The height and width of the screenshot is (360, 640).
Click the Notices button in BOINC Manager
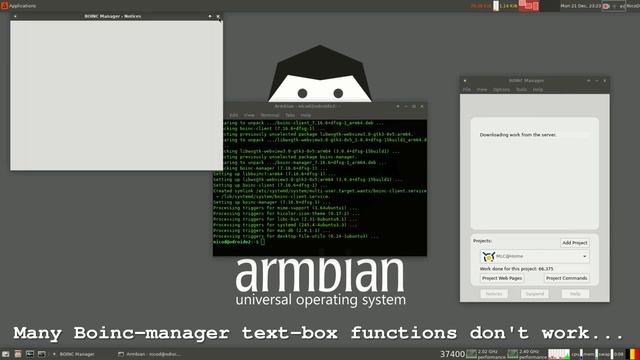(494, 293)
